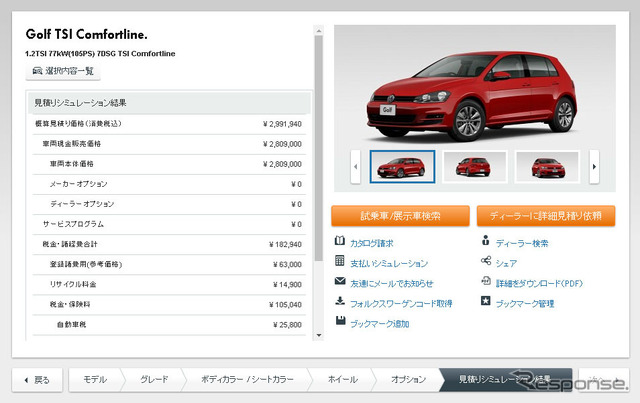Viewport: 640px width, 403px height.
Task: Click the catalog request book icon
Action: (x=340, y=240)
